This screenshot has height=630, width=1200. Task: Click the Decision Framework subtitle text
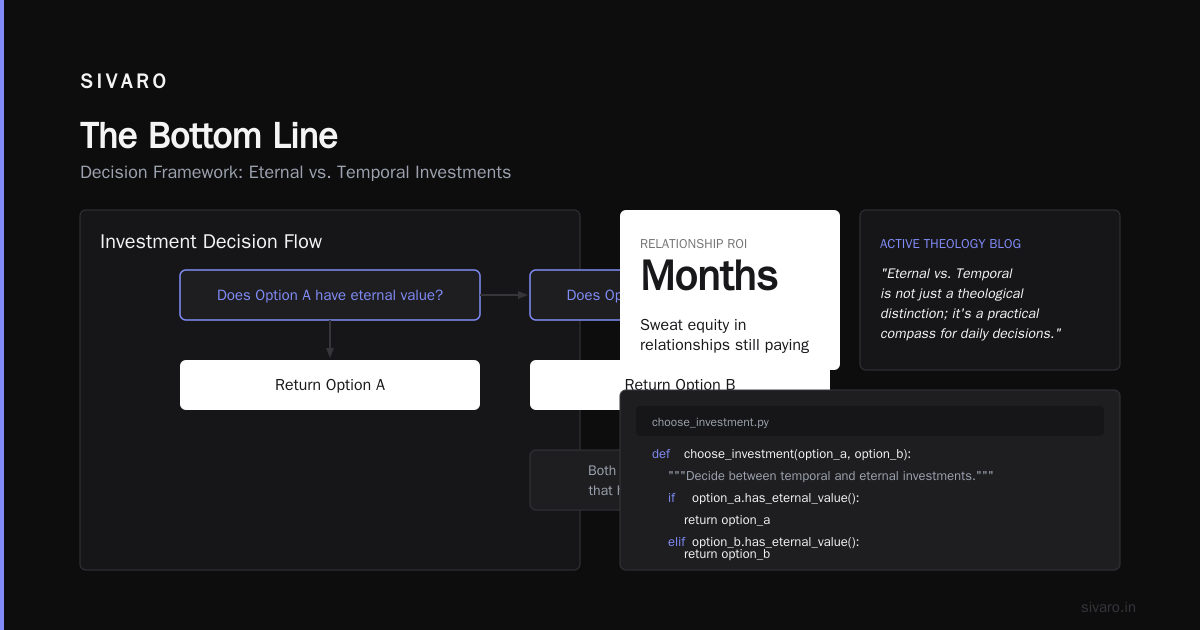[x=295, y=172]
